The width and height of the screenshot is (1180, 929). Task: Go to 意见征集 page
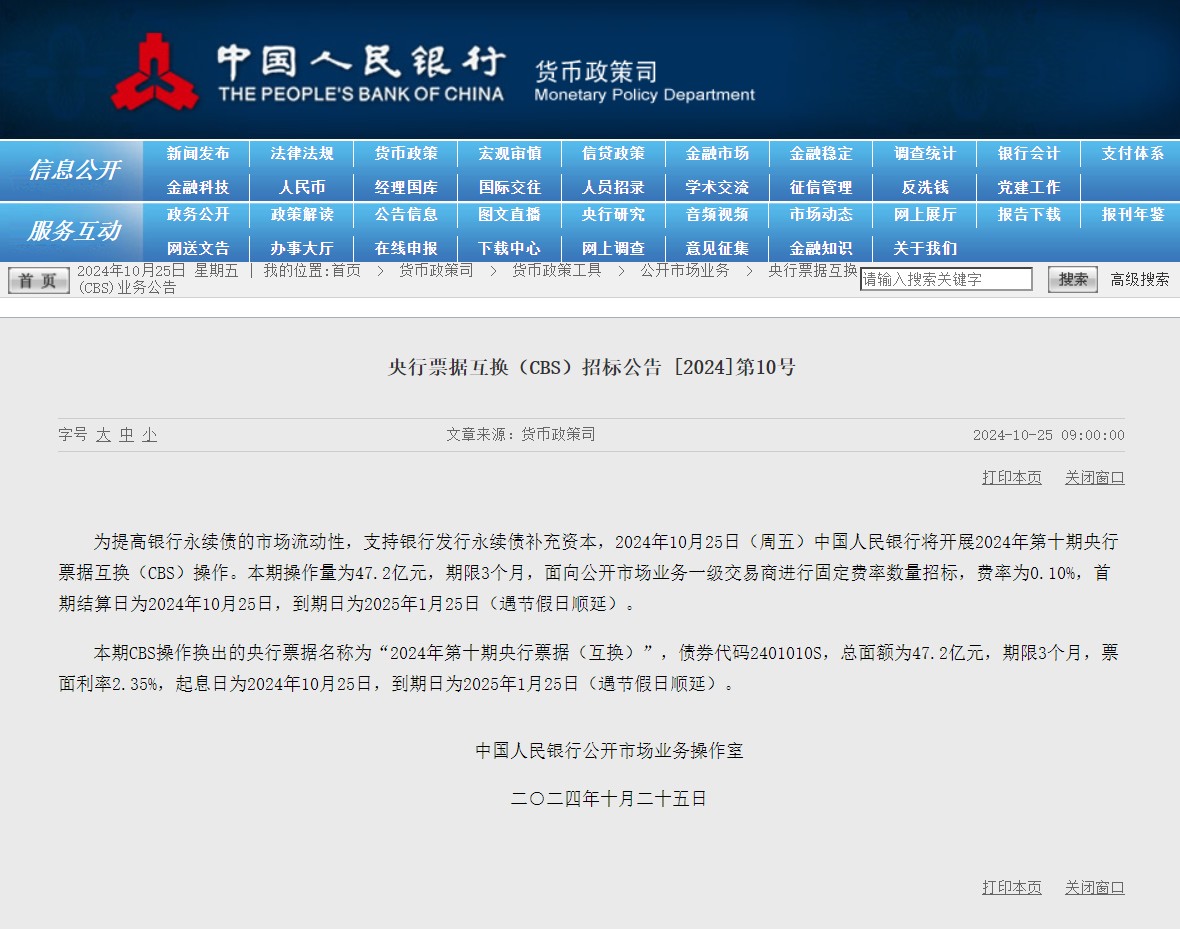click(717, 248)
